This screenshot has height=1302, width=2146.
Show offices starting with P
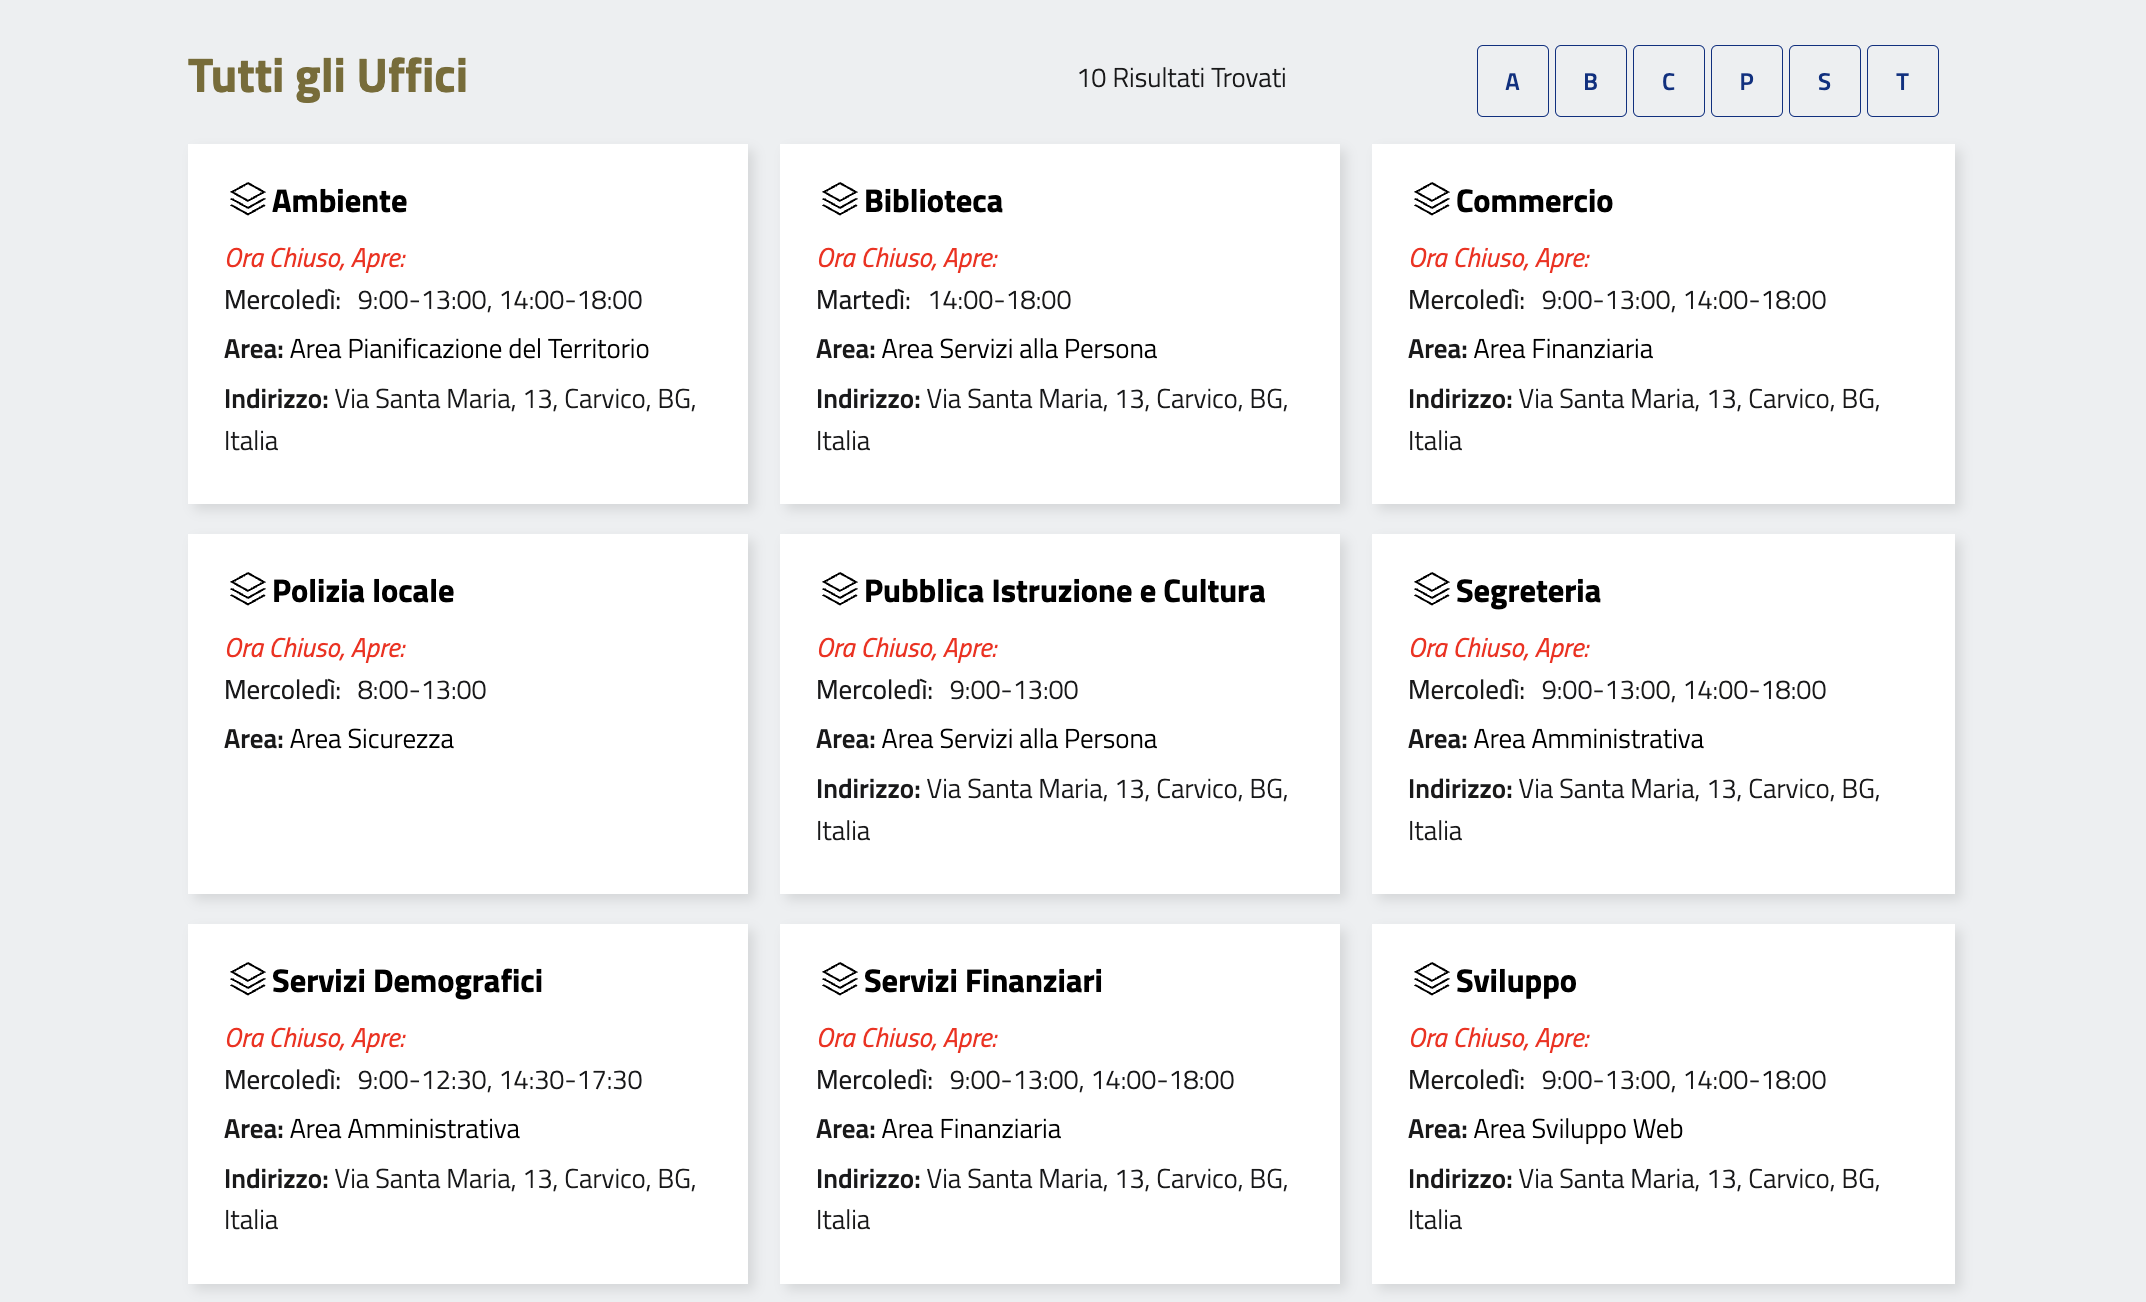1746,81
